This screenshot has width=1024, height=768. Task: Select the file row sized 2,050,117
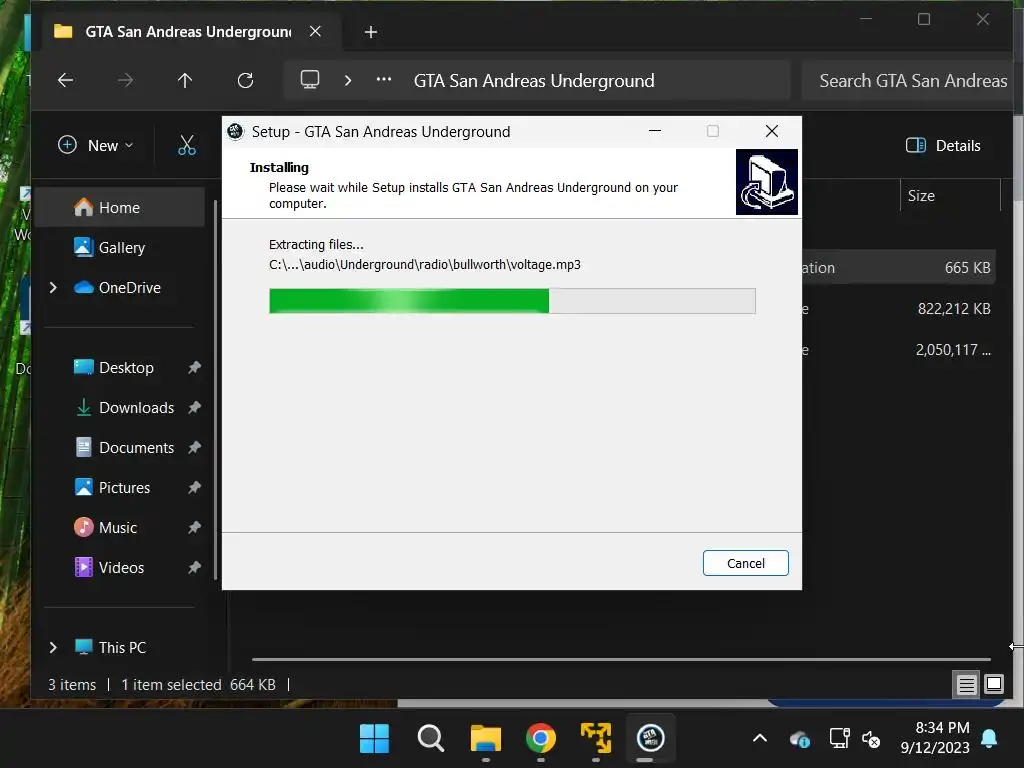pyautogui.click(x=899, y=350)
